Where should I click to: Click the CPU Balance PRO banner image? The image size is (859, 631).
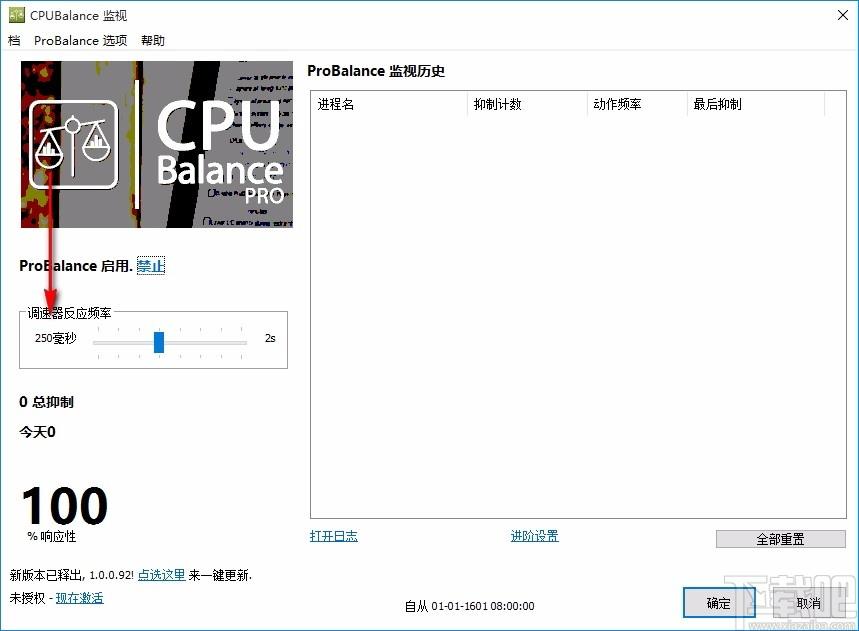point(157,144)
